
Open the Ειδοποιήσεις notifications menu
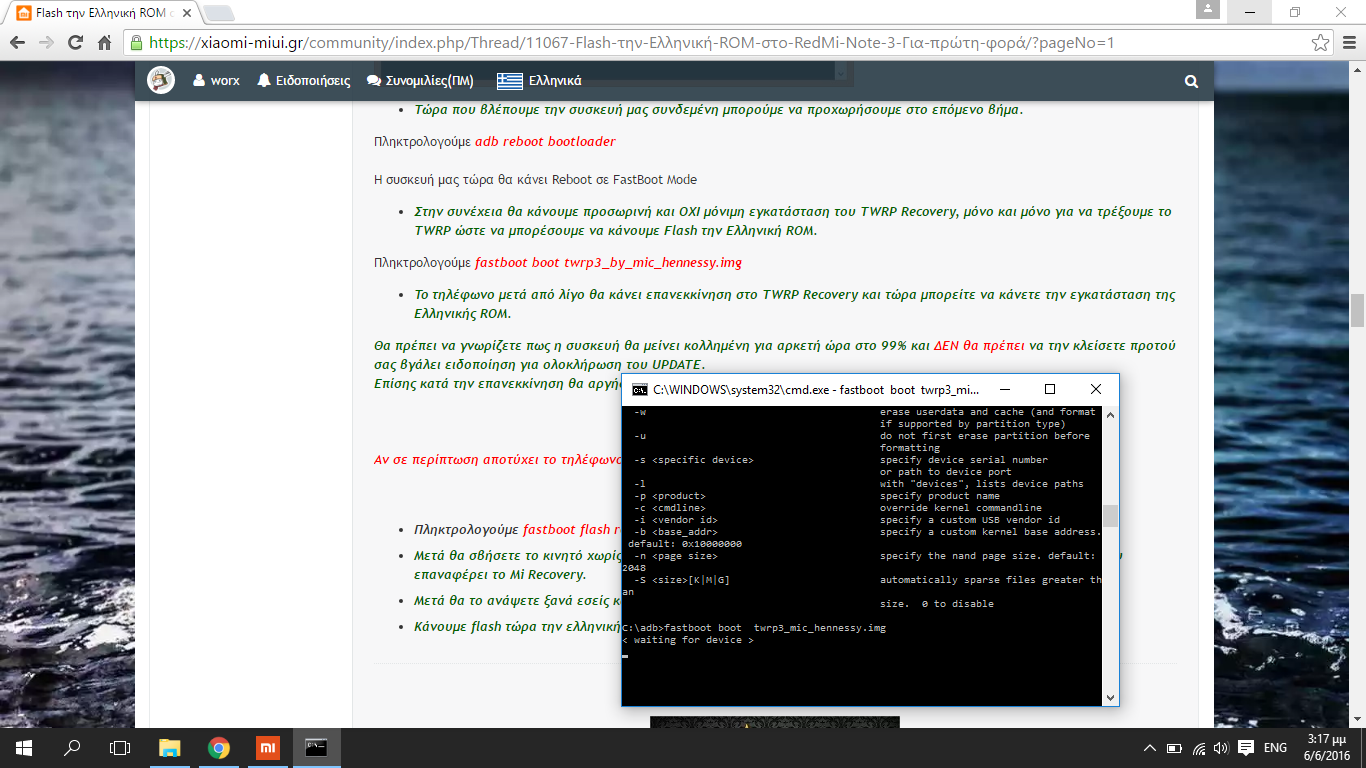(304, 81)
